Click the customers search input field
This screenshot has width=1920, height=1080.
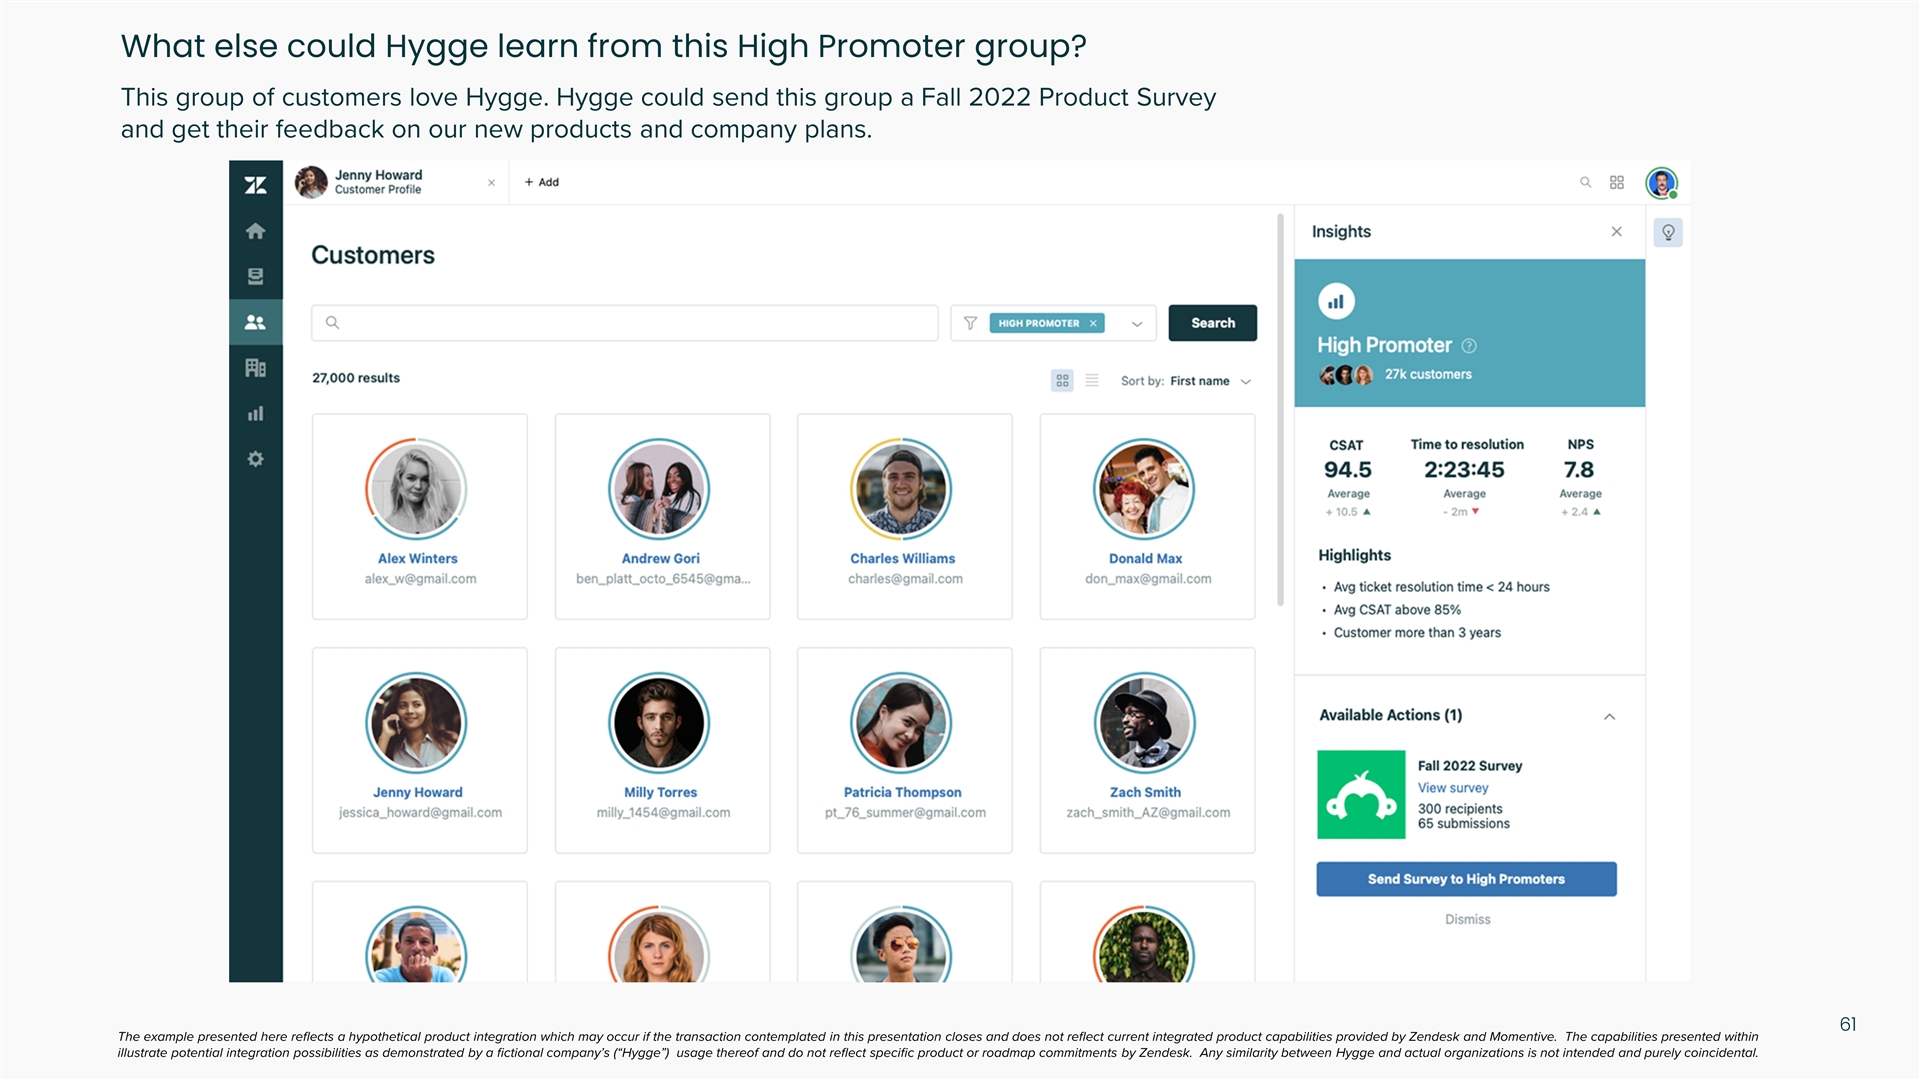tap(625, 323)
